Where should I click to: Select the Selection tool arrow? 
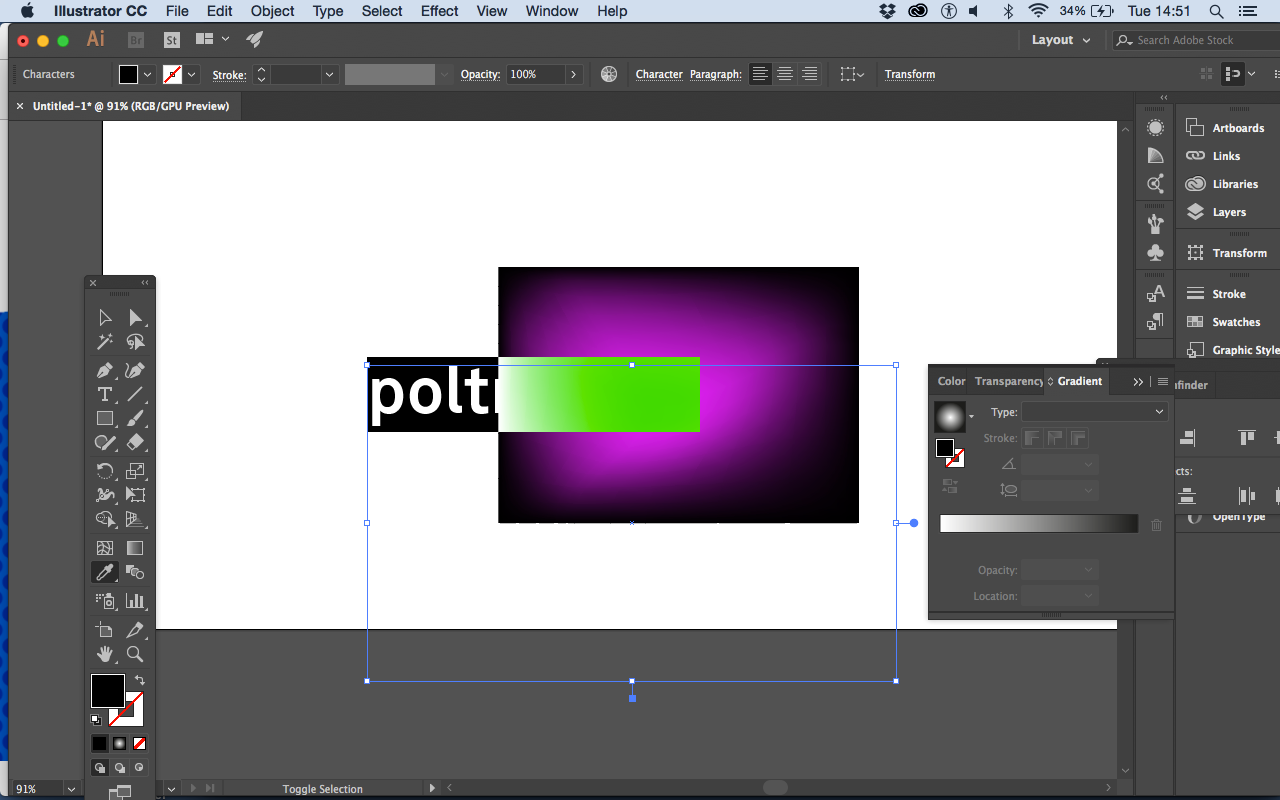pos(105,317)
